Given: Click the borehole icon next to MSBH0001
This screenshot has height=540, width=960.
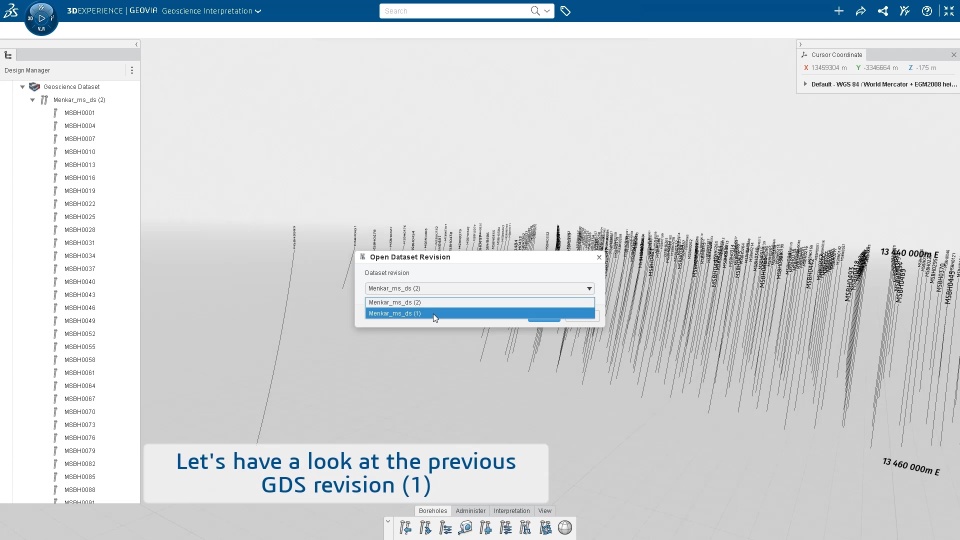Looking at the screenshot, I should pyautogui.click(x=55, y=113).
